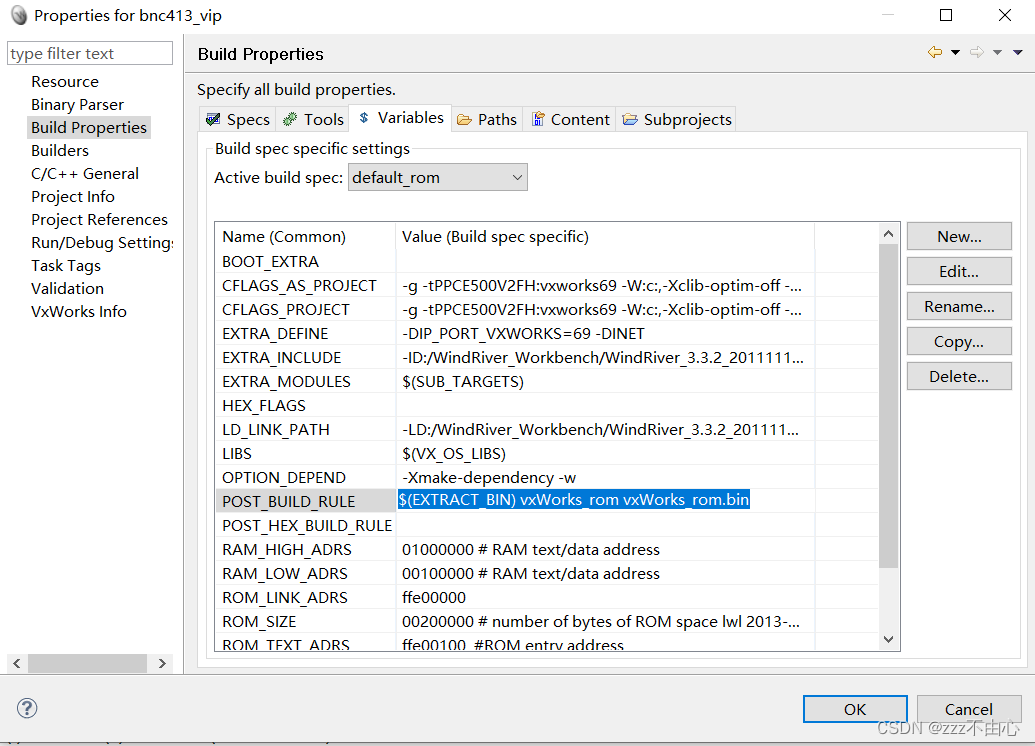This screenshot has width=1035, height=746.
Task: Click the left tree scroll right arrow
Action: 162,663
